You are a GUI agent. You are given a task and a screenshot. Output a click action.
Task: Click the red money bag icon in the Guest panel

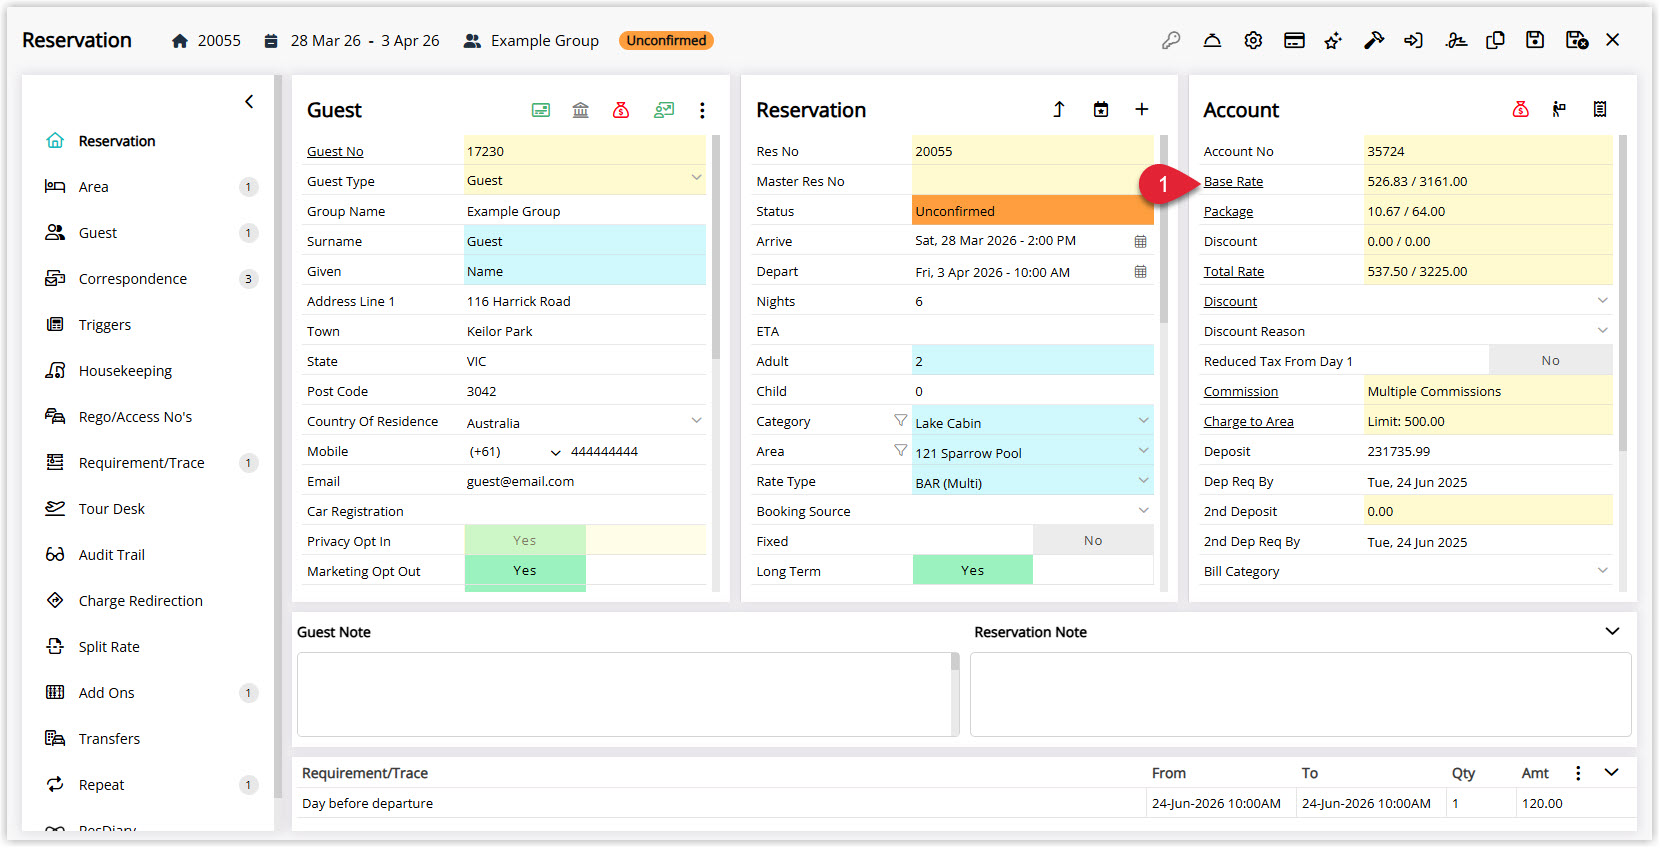(x=621, y=110)
